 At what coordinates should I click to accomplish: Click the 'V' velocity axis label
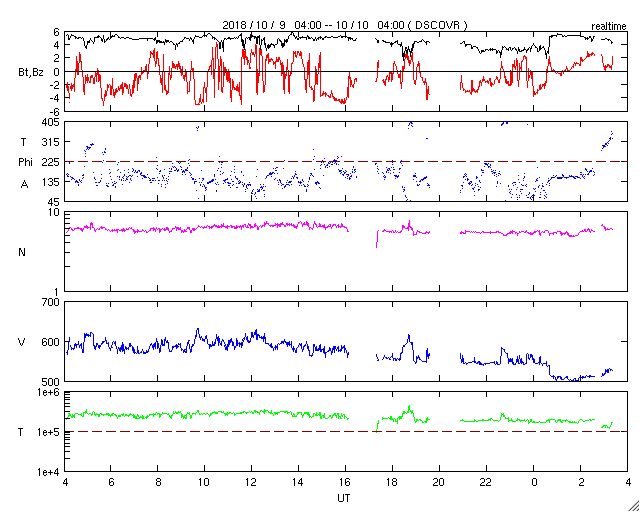(22, 342)
